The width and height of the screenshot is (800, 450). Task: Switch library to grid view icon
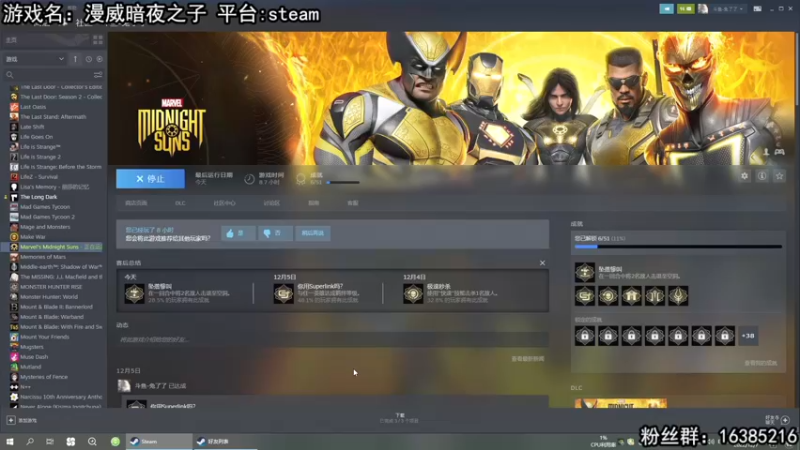click(98, 40)
